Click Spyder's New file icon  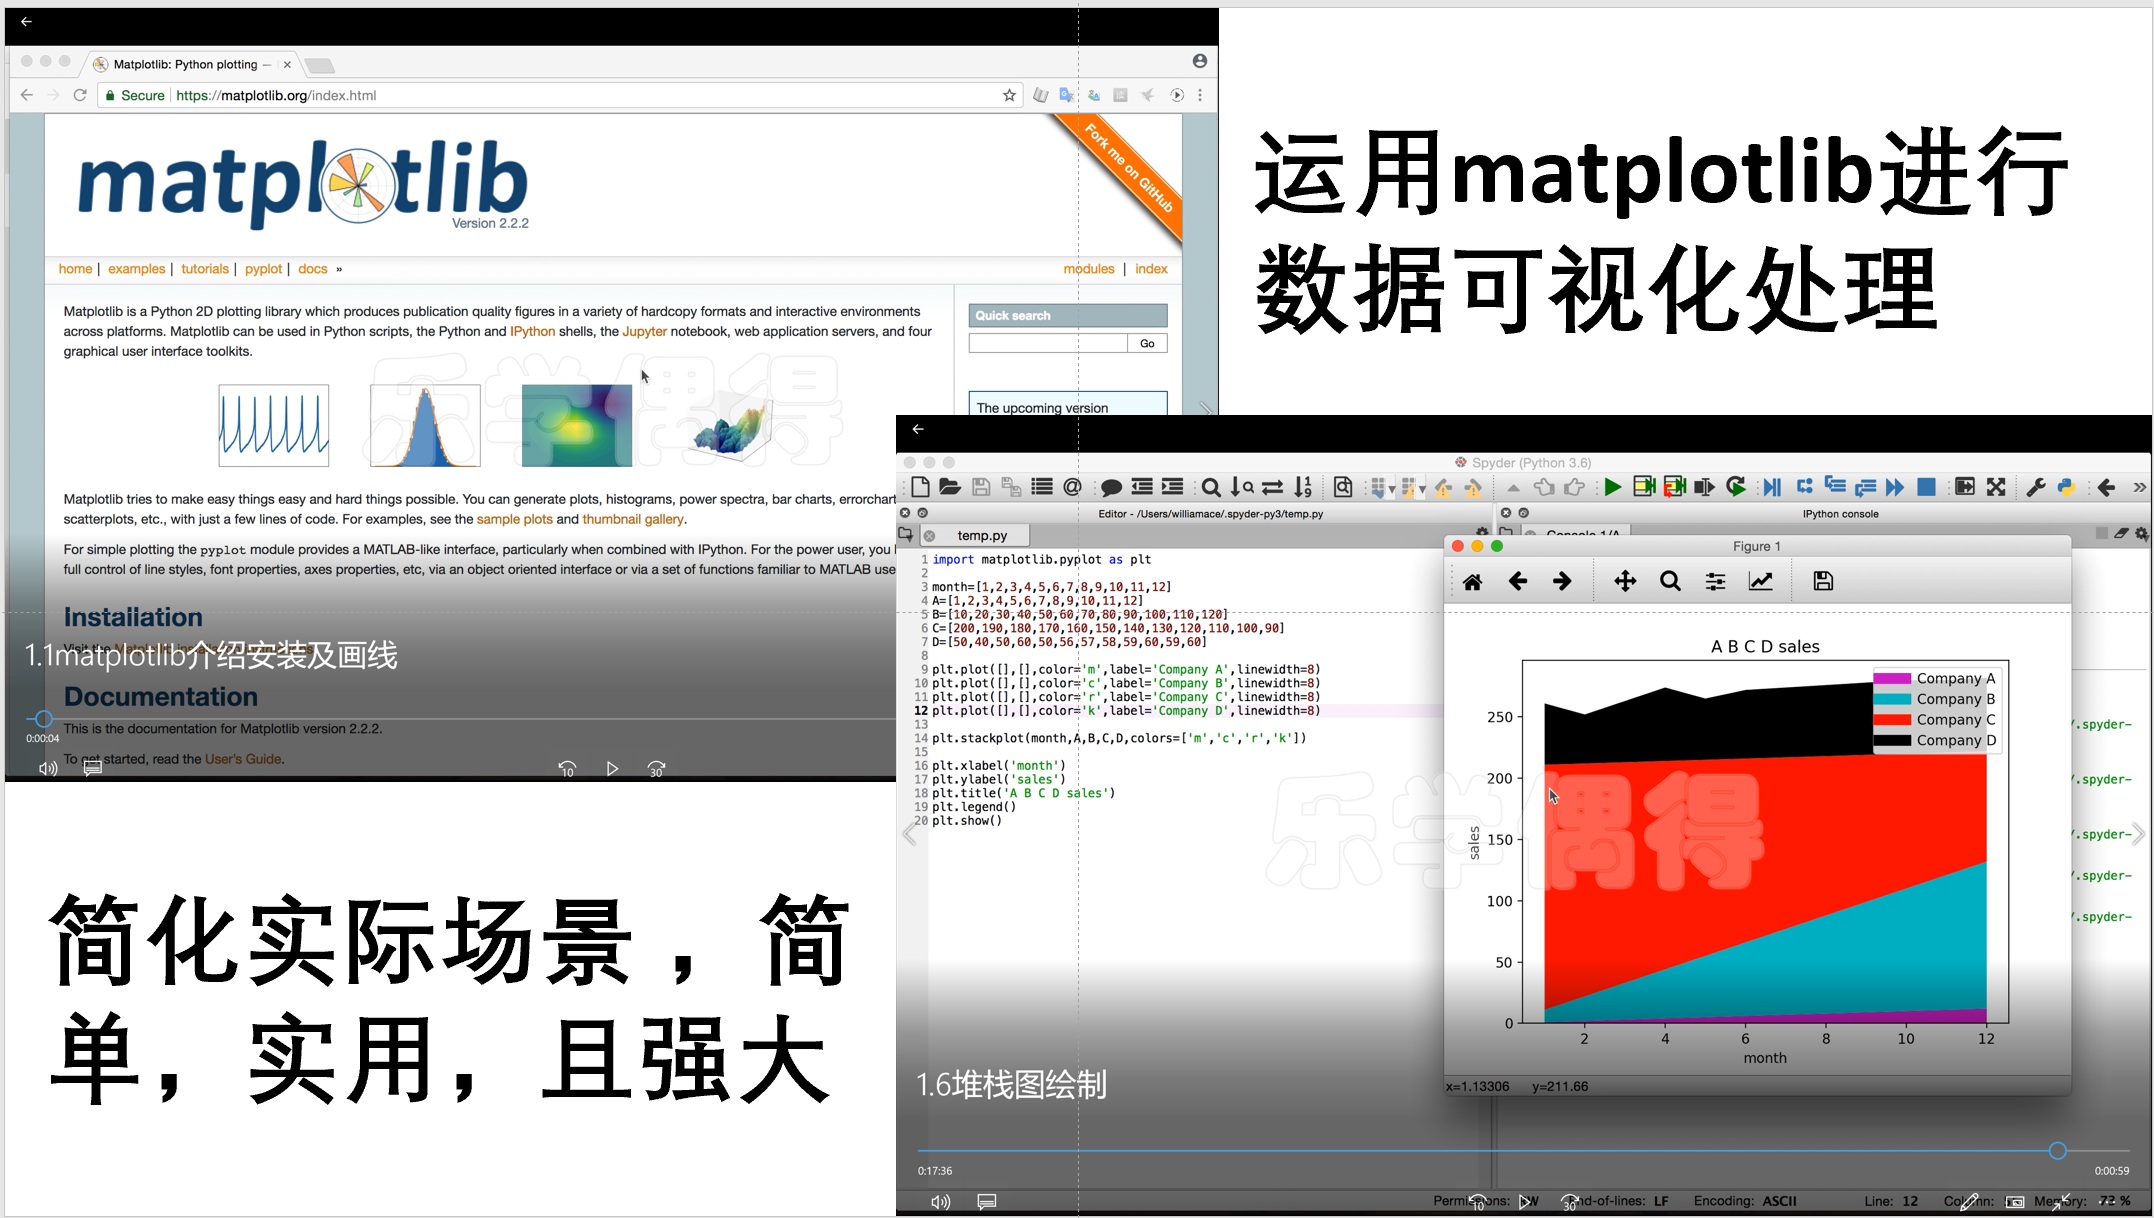point(920,487)
